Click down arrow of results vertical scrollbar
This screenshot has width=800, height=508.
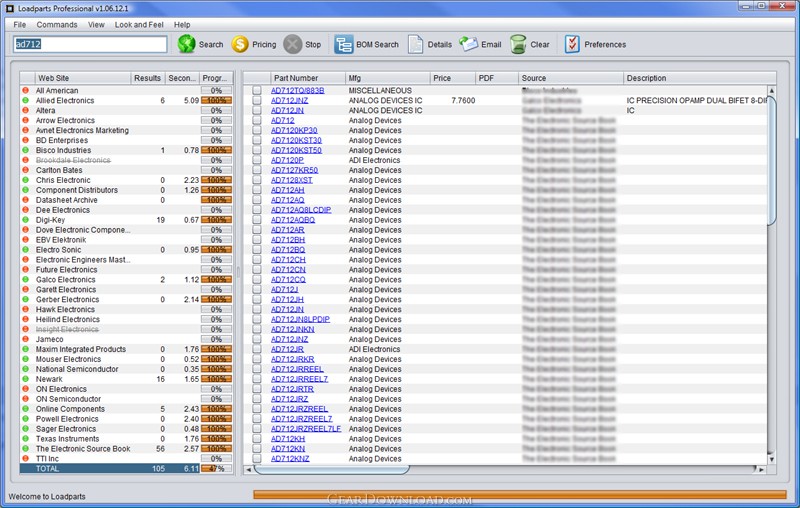[x=771, y=459]
